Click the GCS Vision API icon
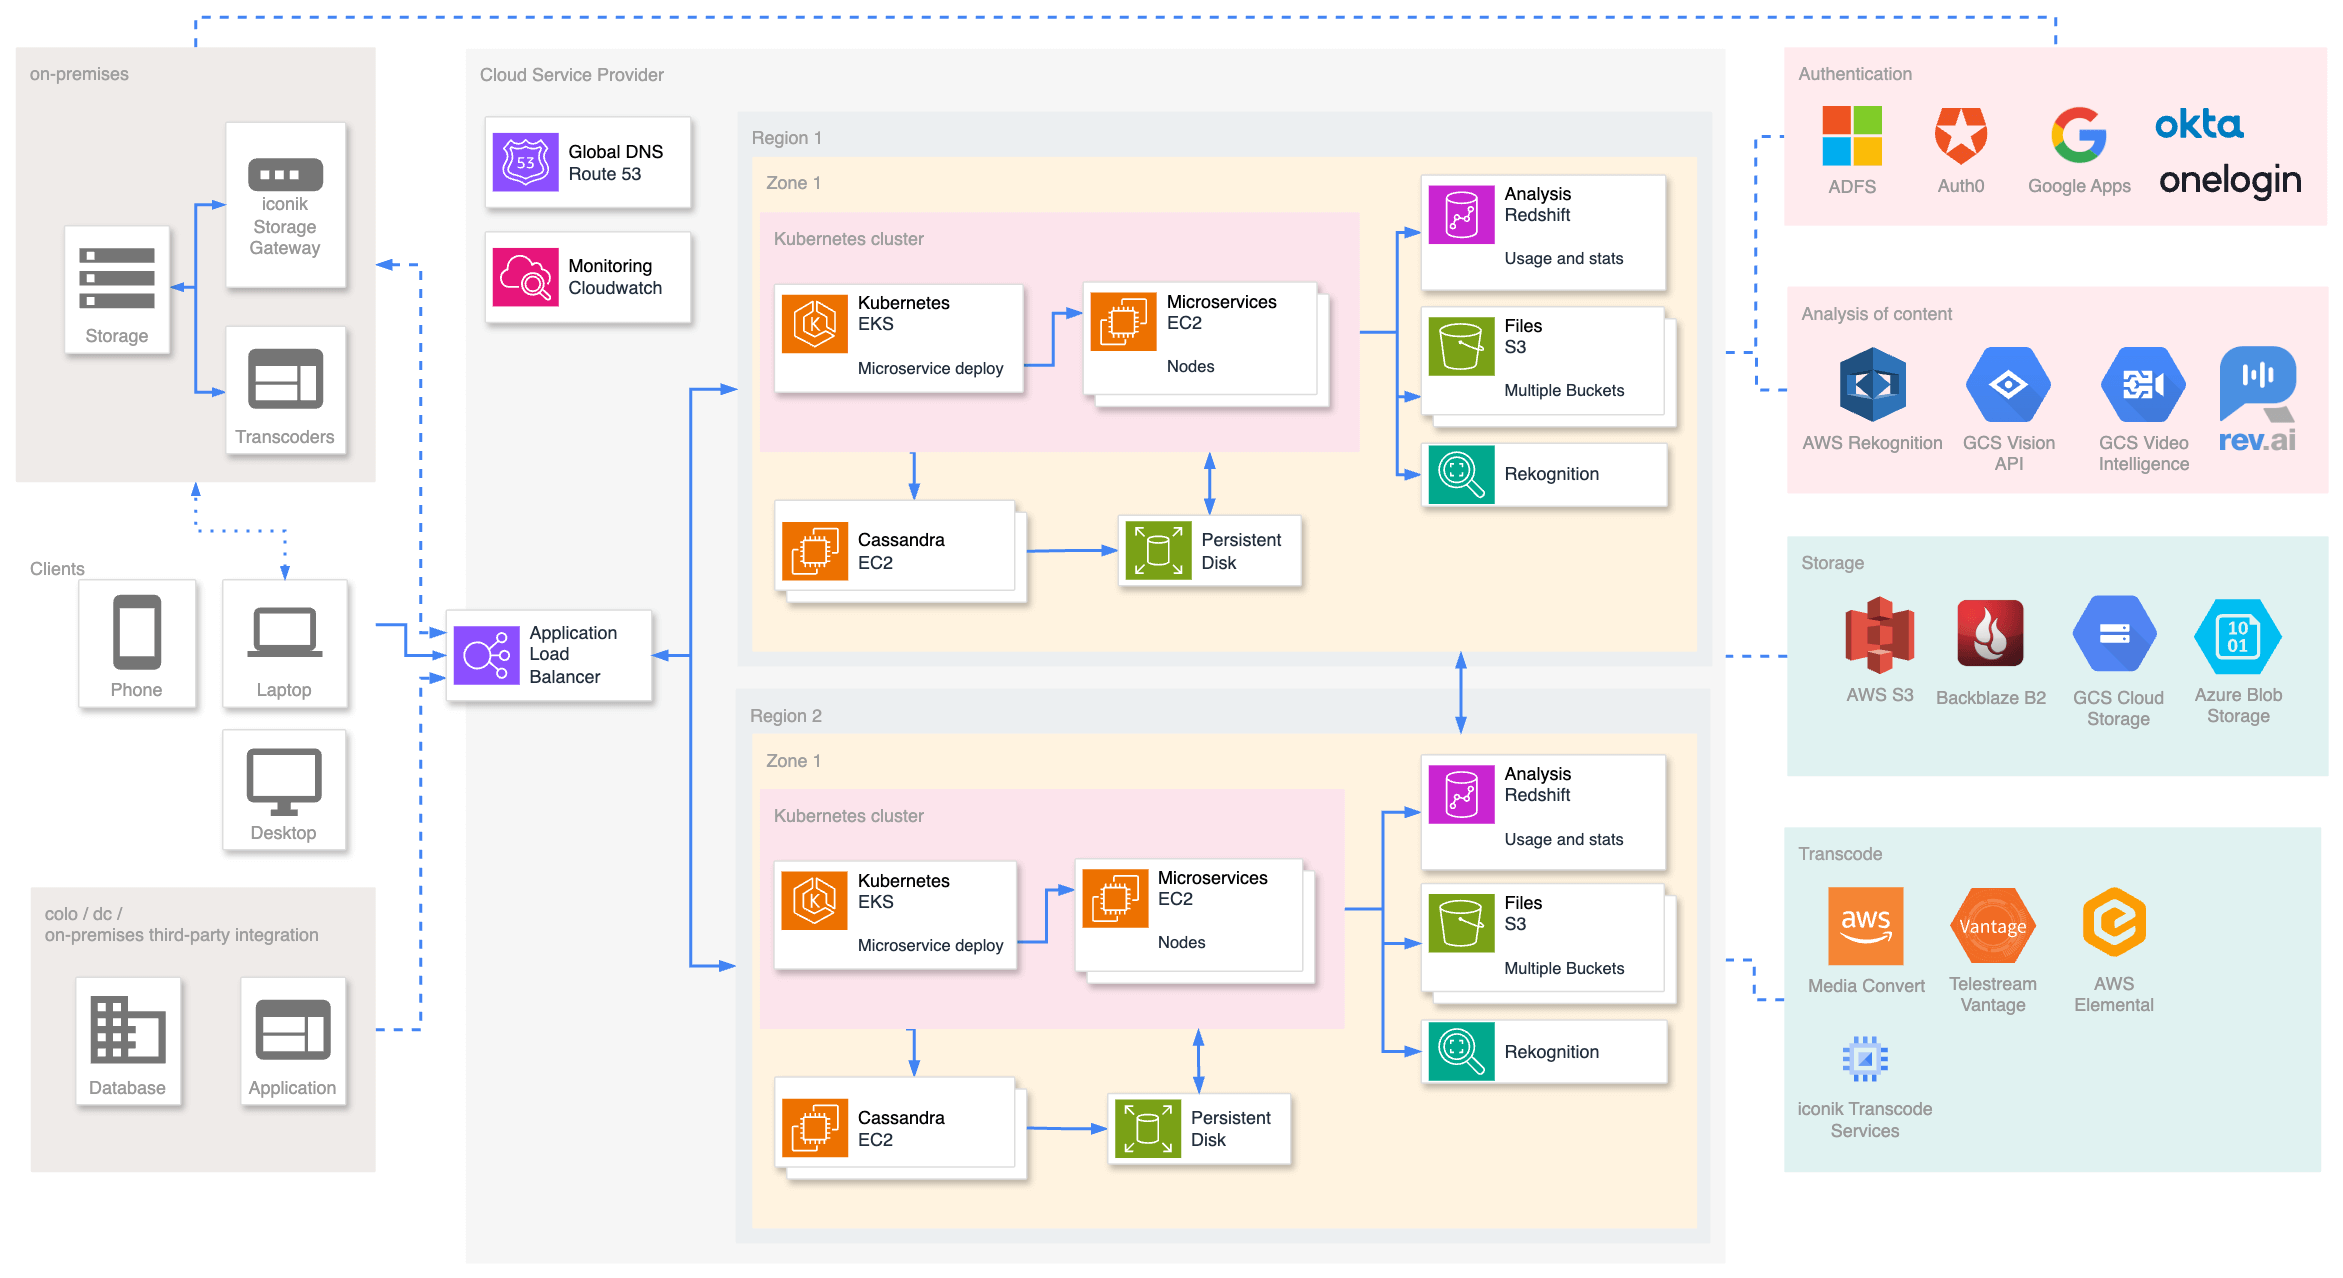 point(2008,385)
